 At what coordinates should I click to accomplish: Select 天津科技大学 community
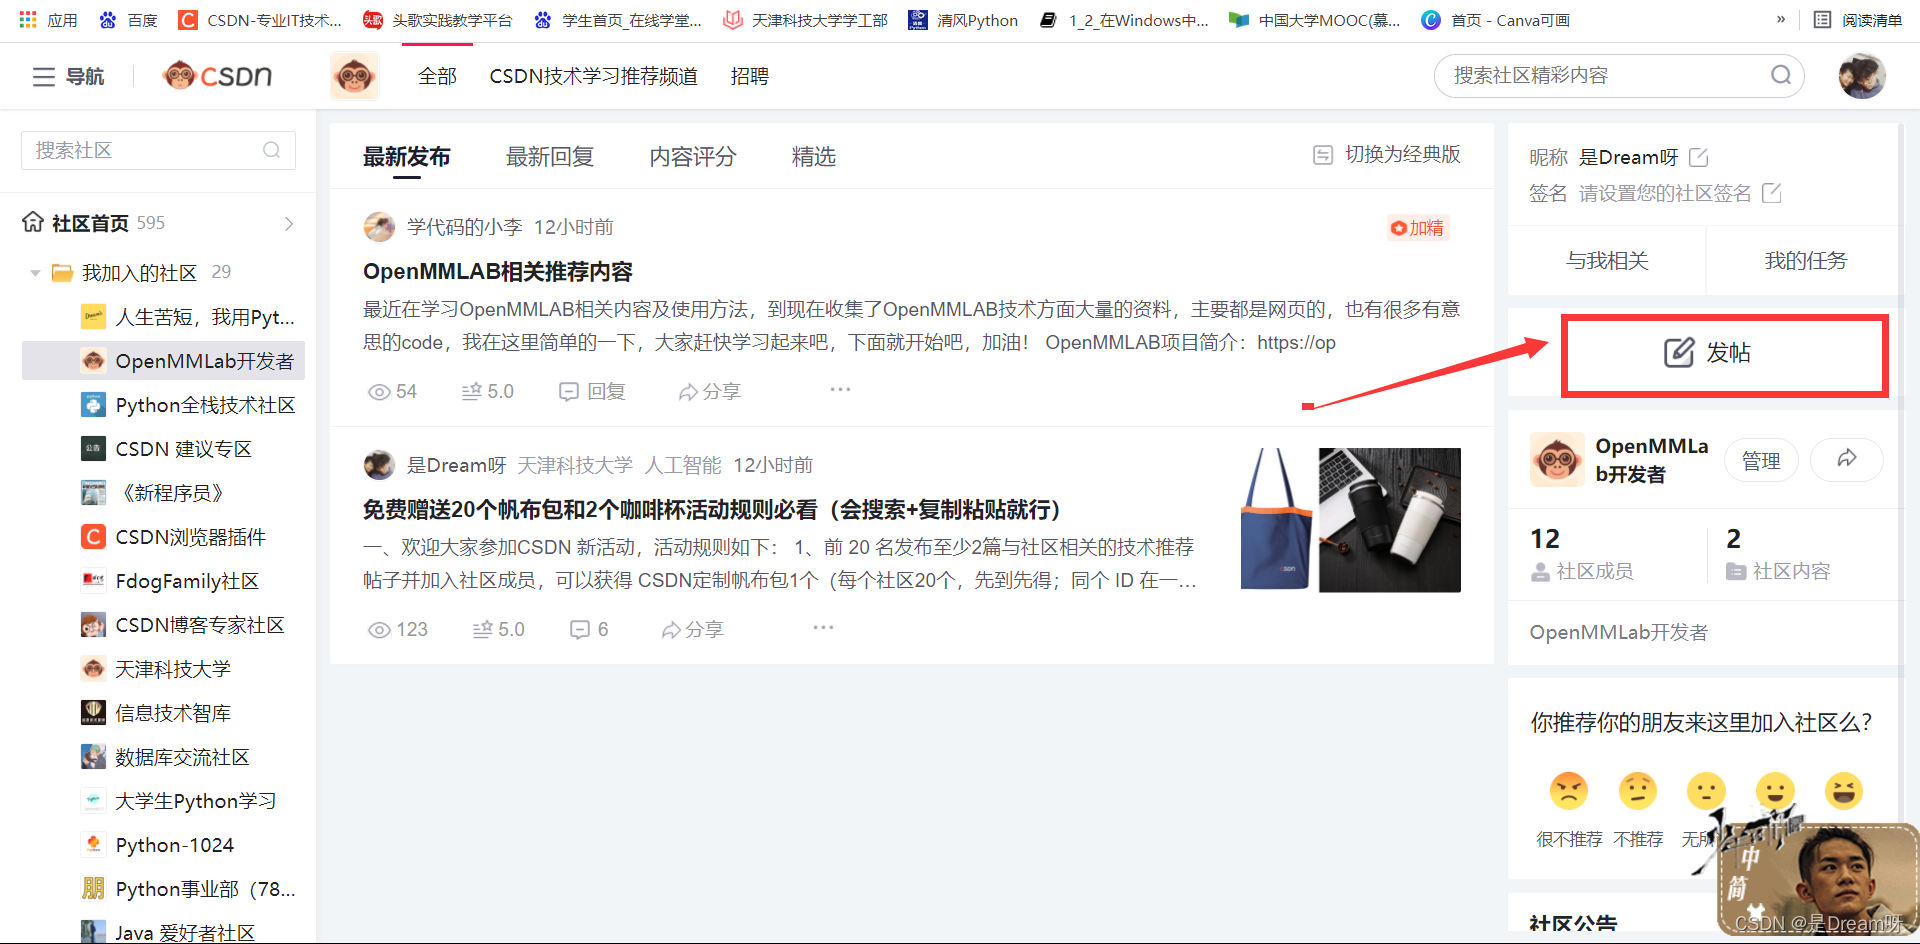(156, 669)
